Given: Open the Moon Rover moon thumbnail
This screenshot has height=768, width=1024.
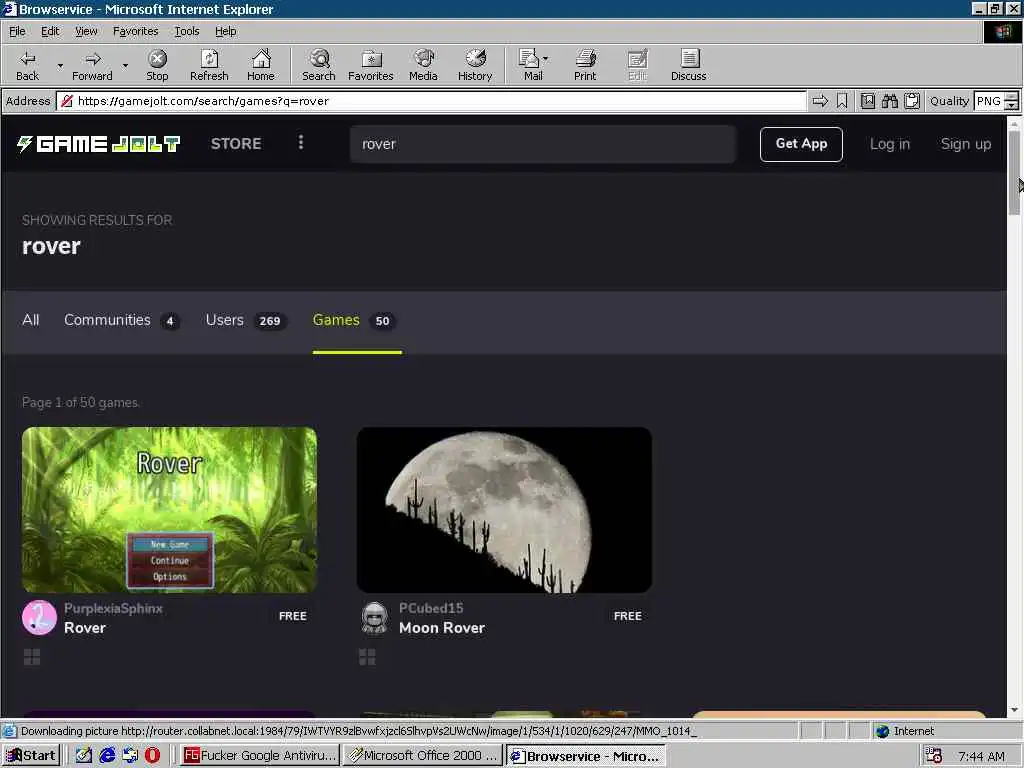Looking at the screenshot, I should pos(504,509).
